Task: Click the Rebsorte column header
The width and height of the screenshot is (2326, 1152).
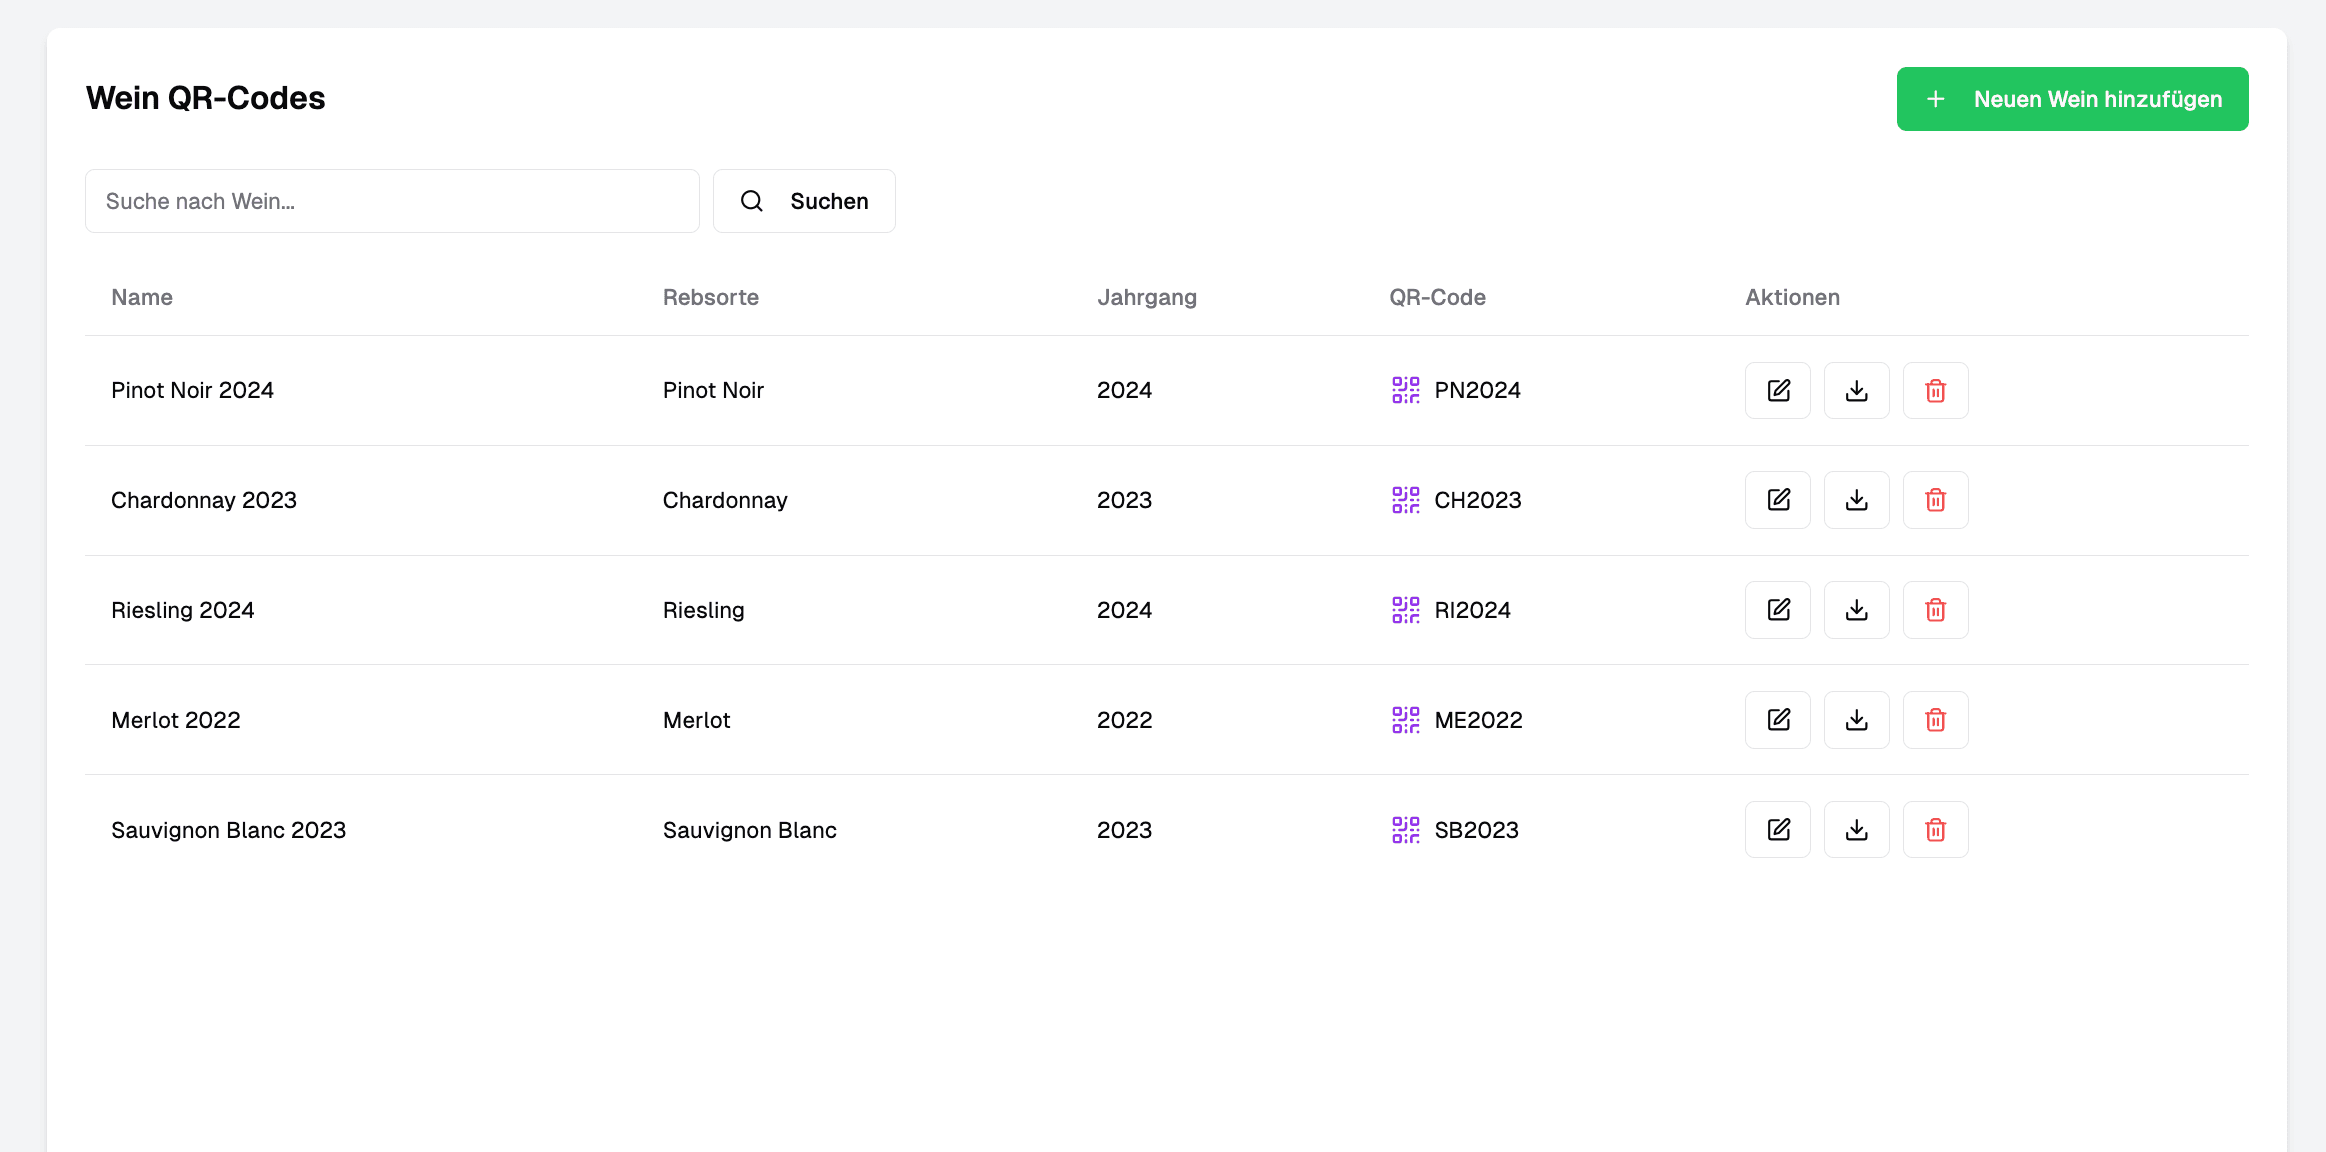Action: point(711,297)
